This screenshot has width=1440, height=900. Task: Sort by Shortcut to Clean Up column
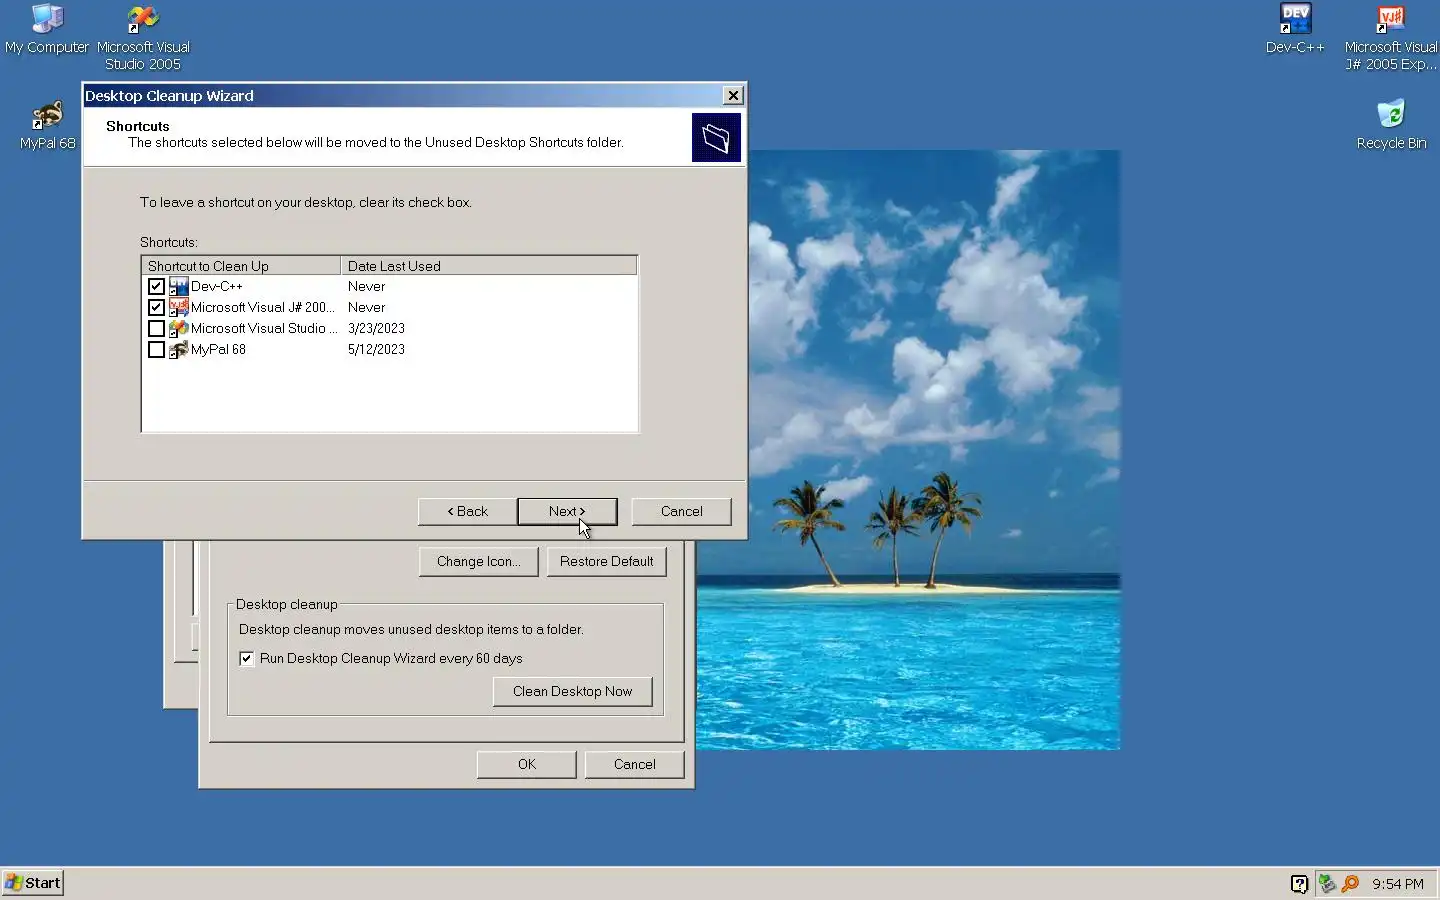[241, 266]
